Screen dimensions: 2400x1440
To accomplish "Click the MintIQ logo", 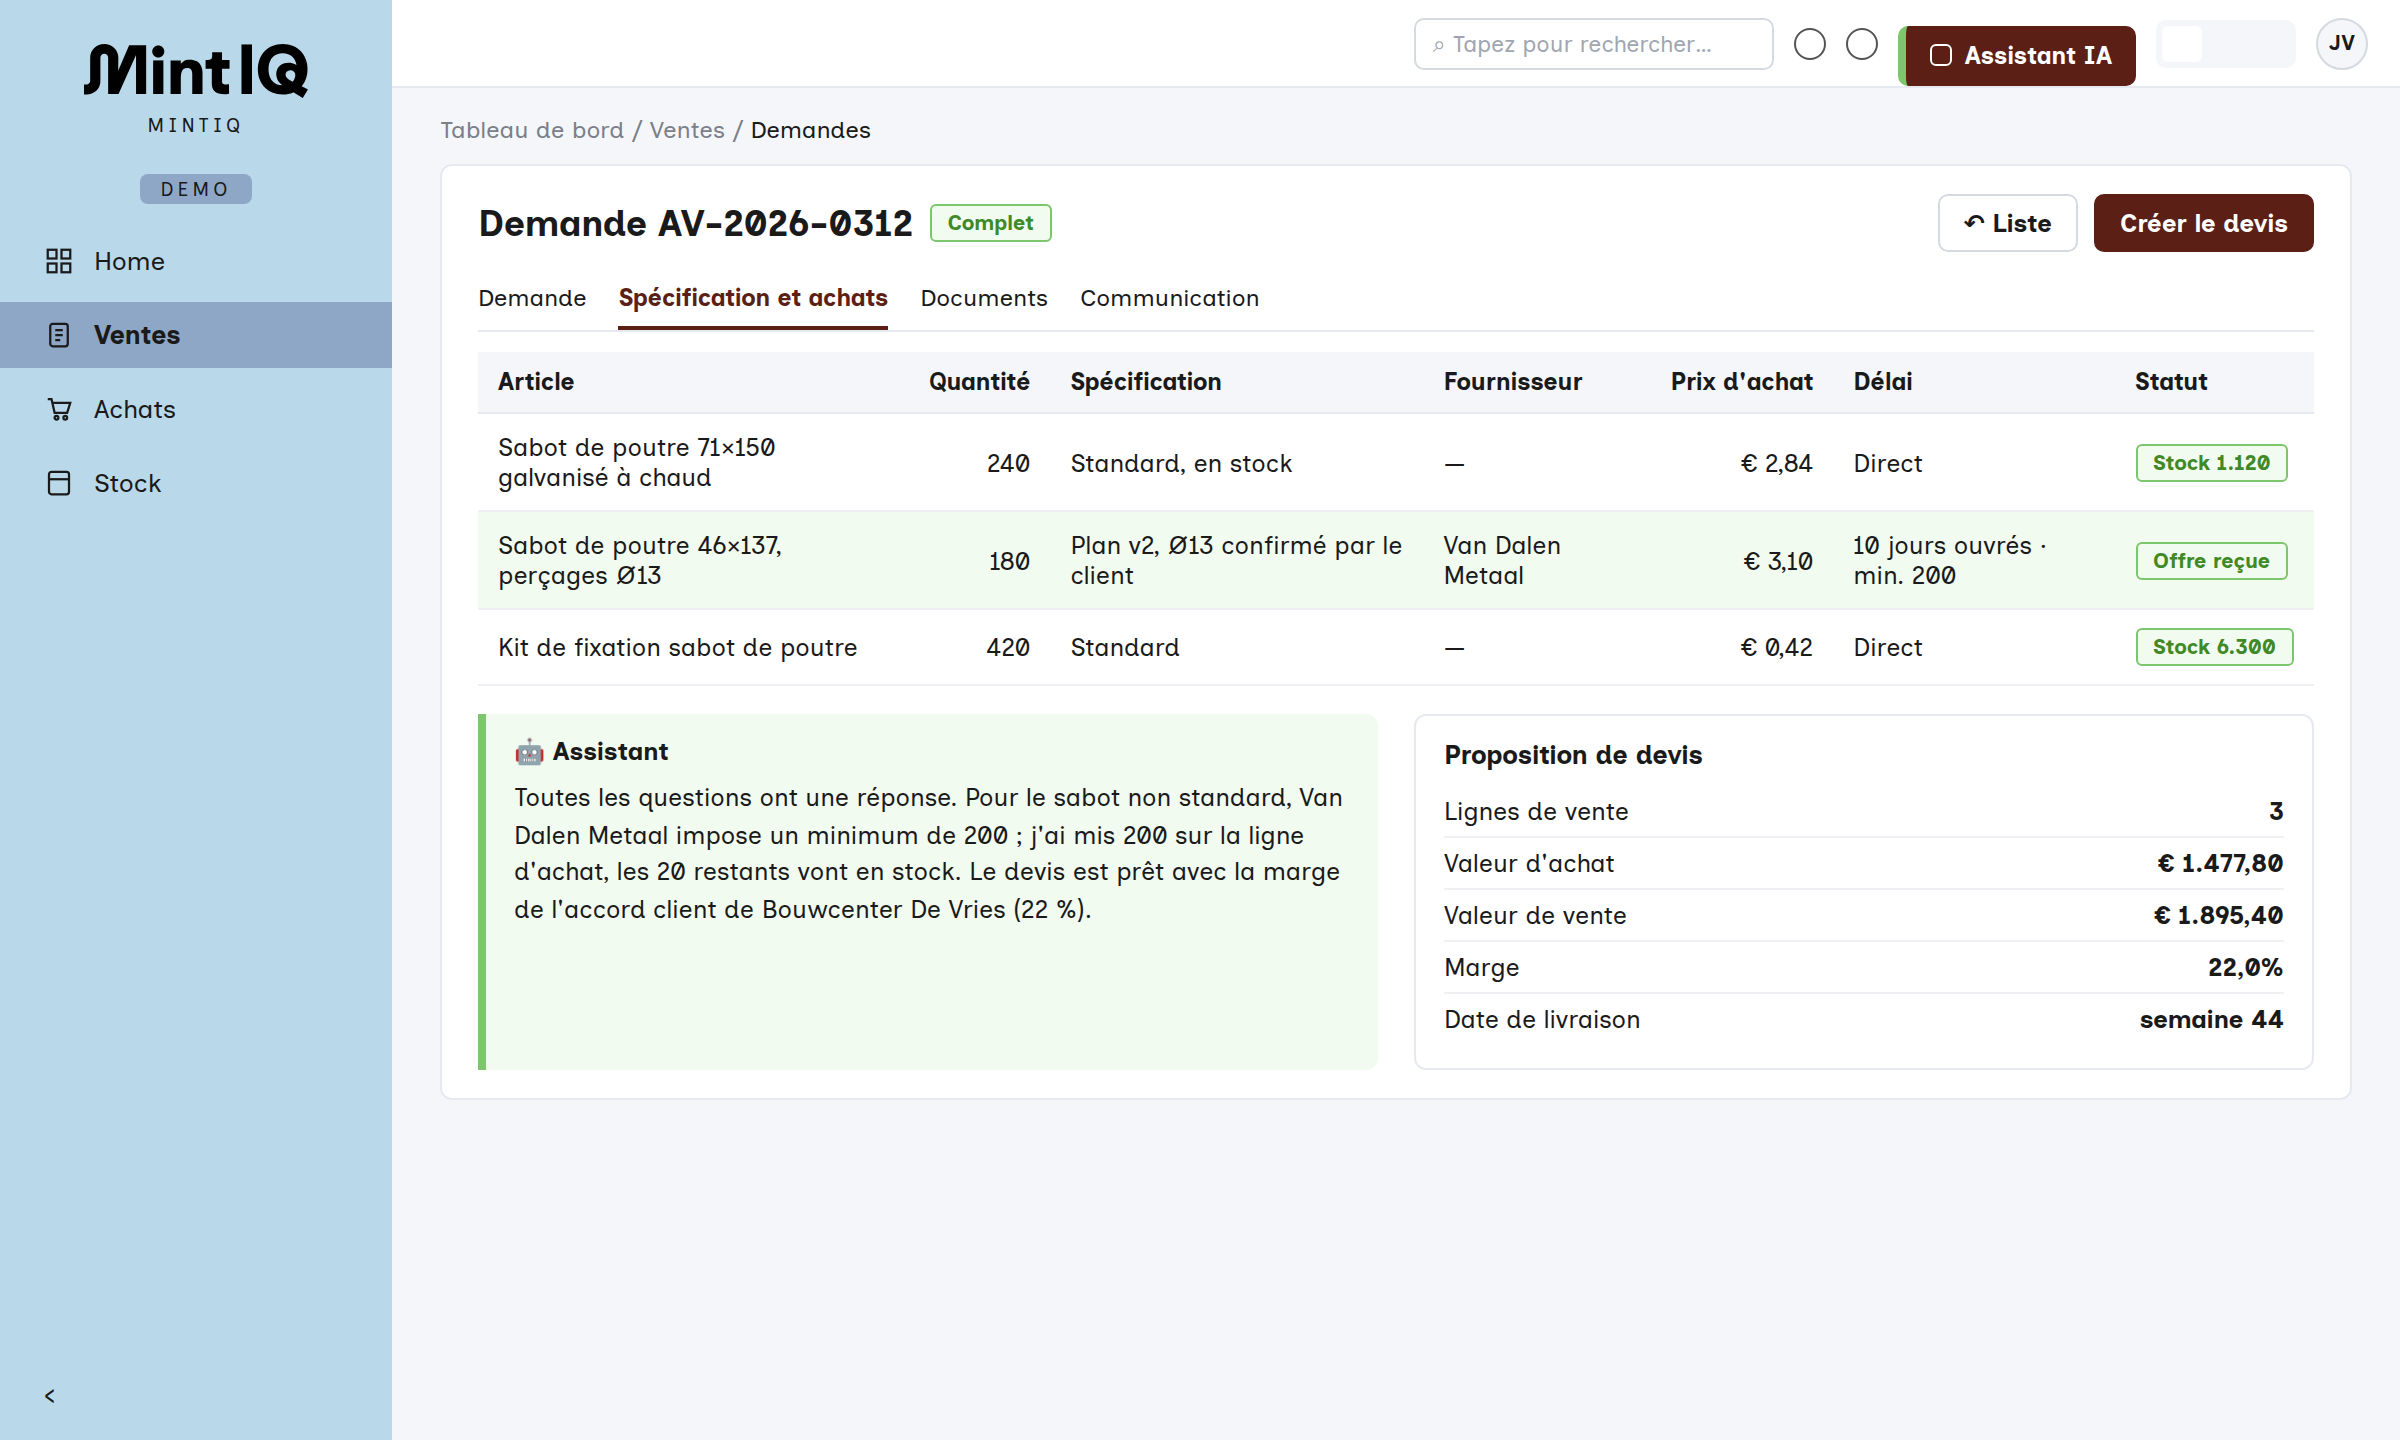I will [196, 70].
